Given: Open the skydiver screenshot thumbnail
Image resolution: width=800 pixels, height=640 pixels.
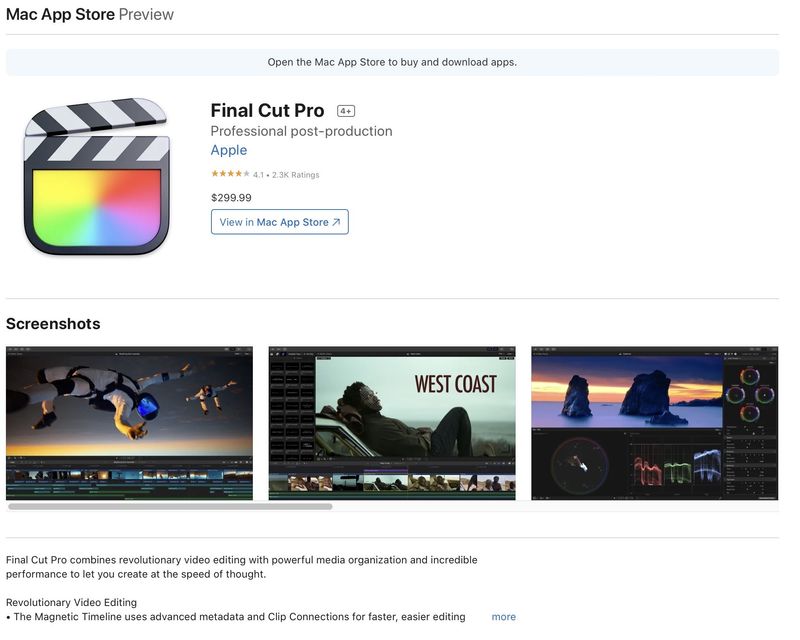Looking at the screenshot, I should 130,423.
